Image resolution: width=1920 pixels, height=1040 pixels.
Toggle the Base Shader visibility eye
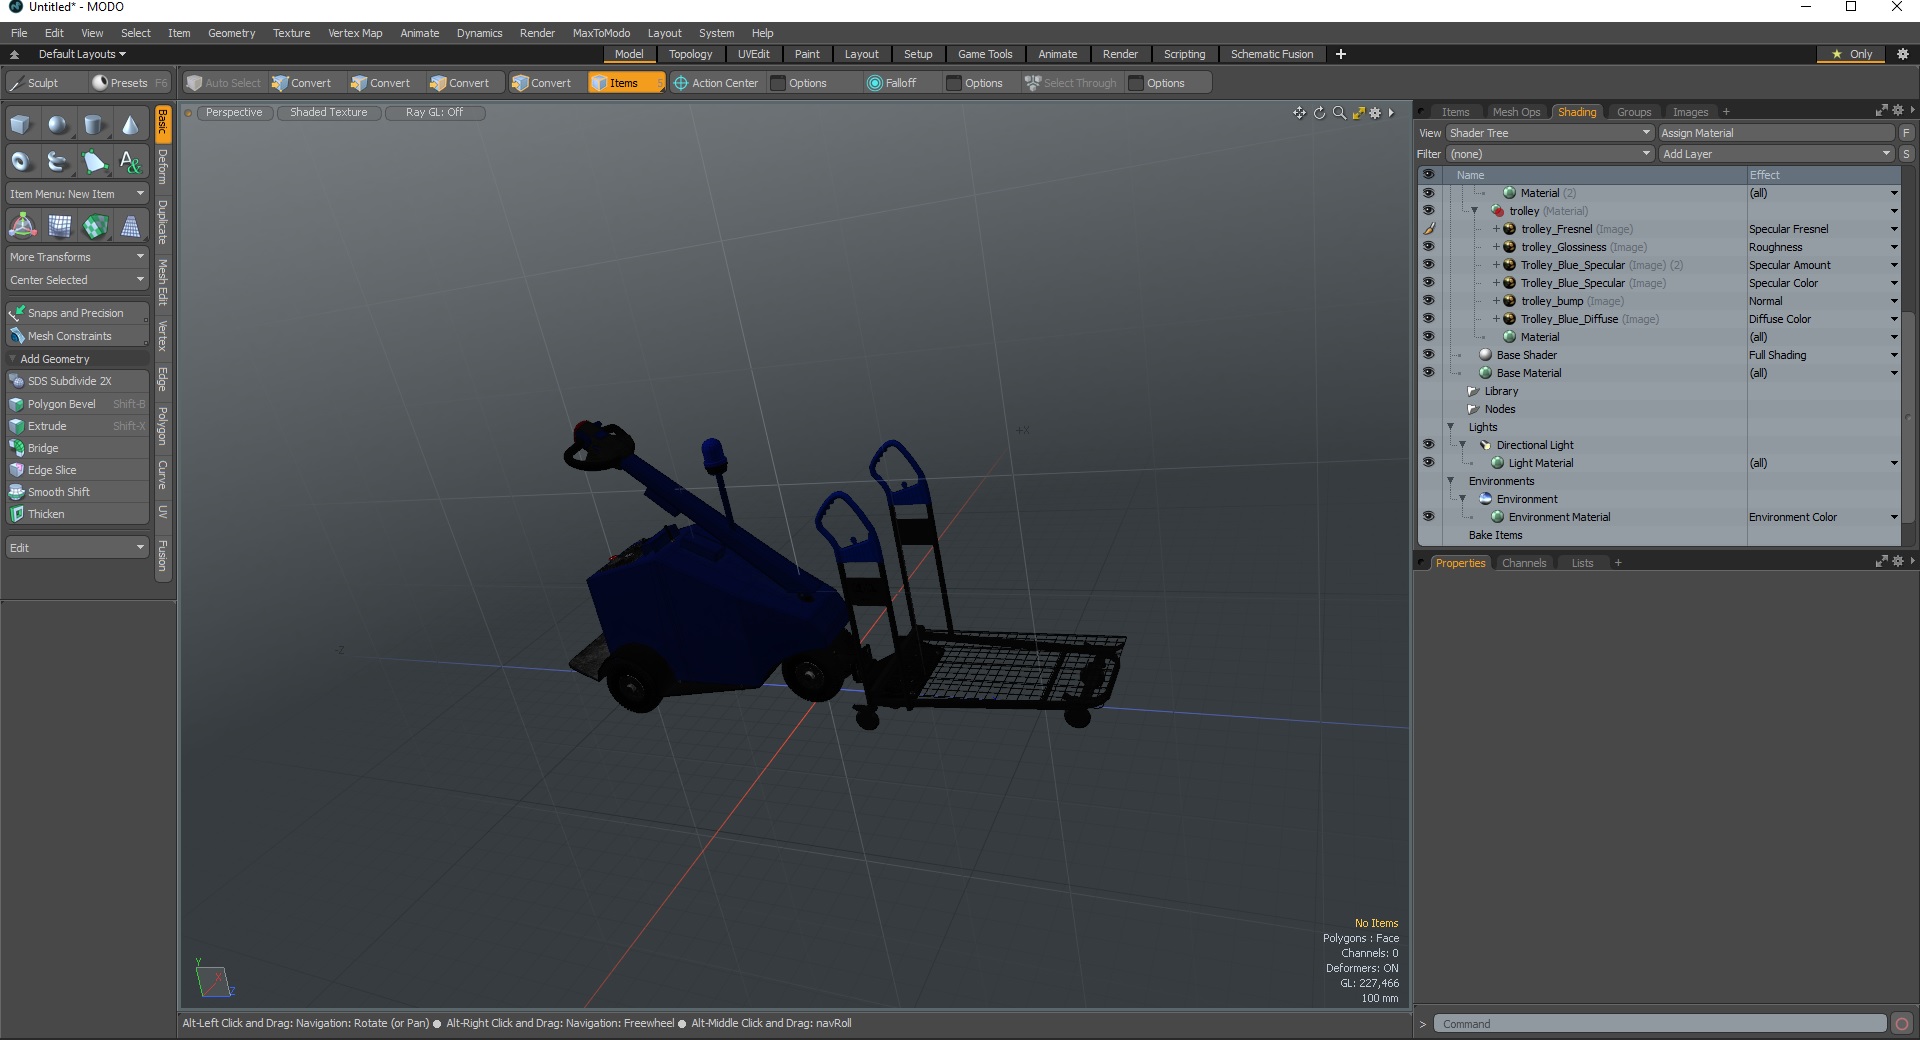coord(1428,355)
